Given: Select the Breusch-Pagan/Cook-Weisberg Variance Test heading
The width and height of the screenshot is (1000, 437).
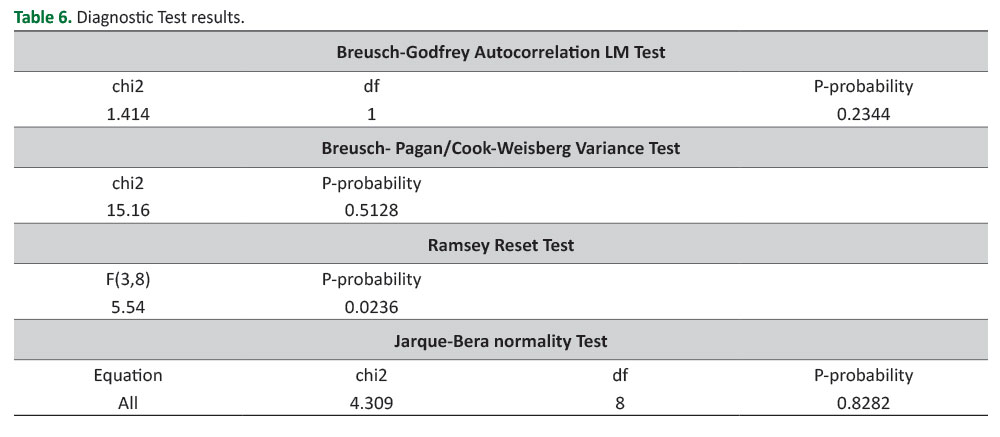Looking at the screenshot, I should point(501,148).
